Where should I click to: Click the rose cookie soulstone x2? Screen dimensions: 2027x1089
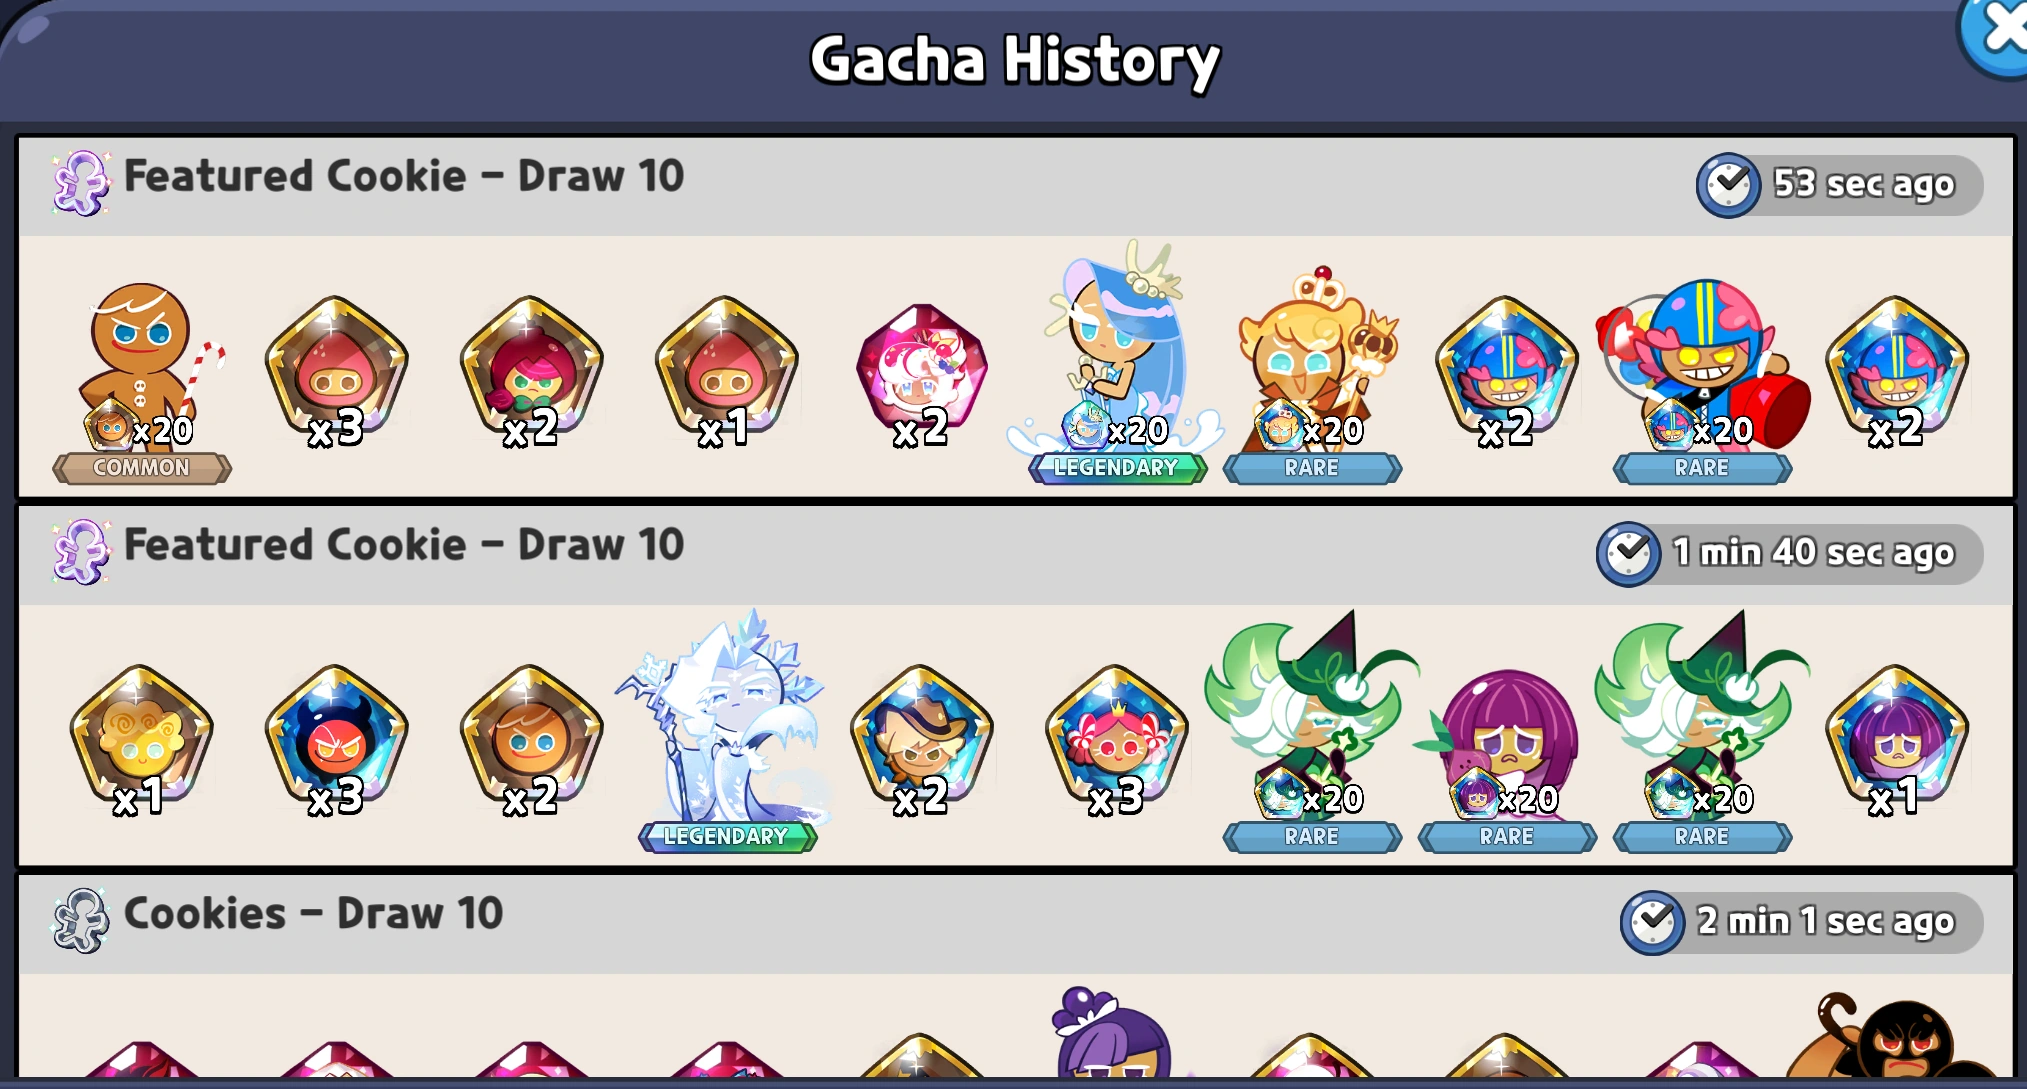point(531,372)
